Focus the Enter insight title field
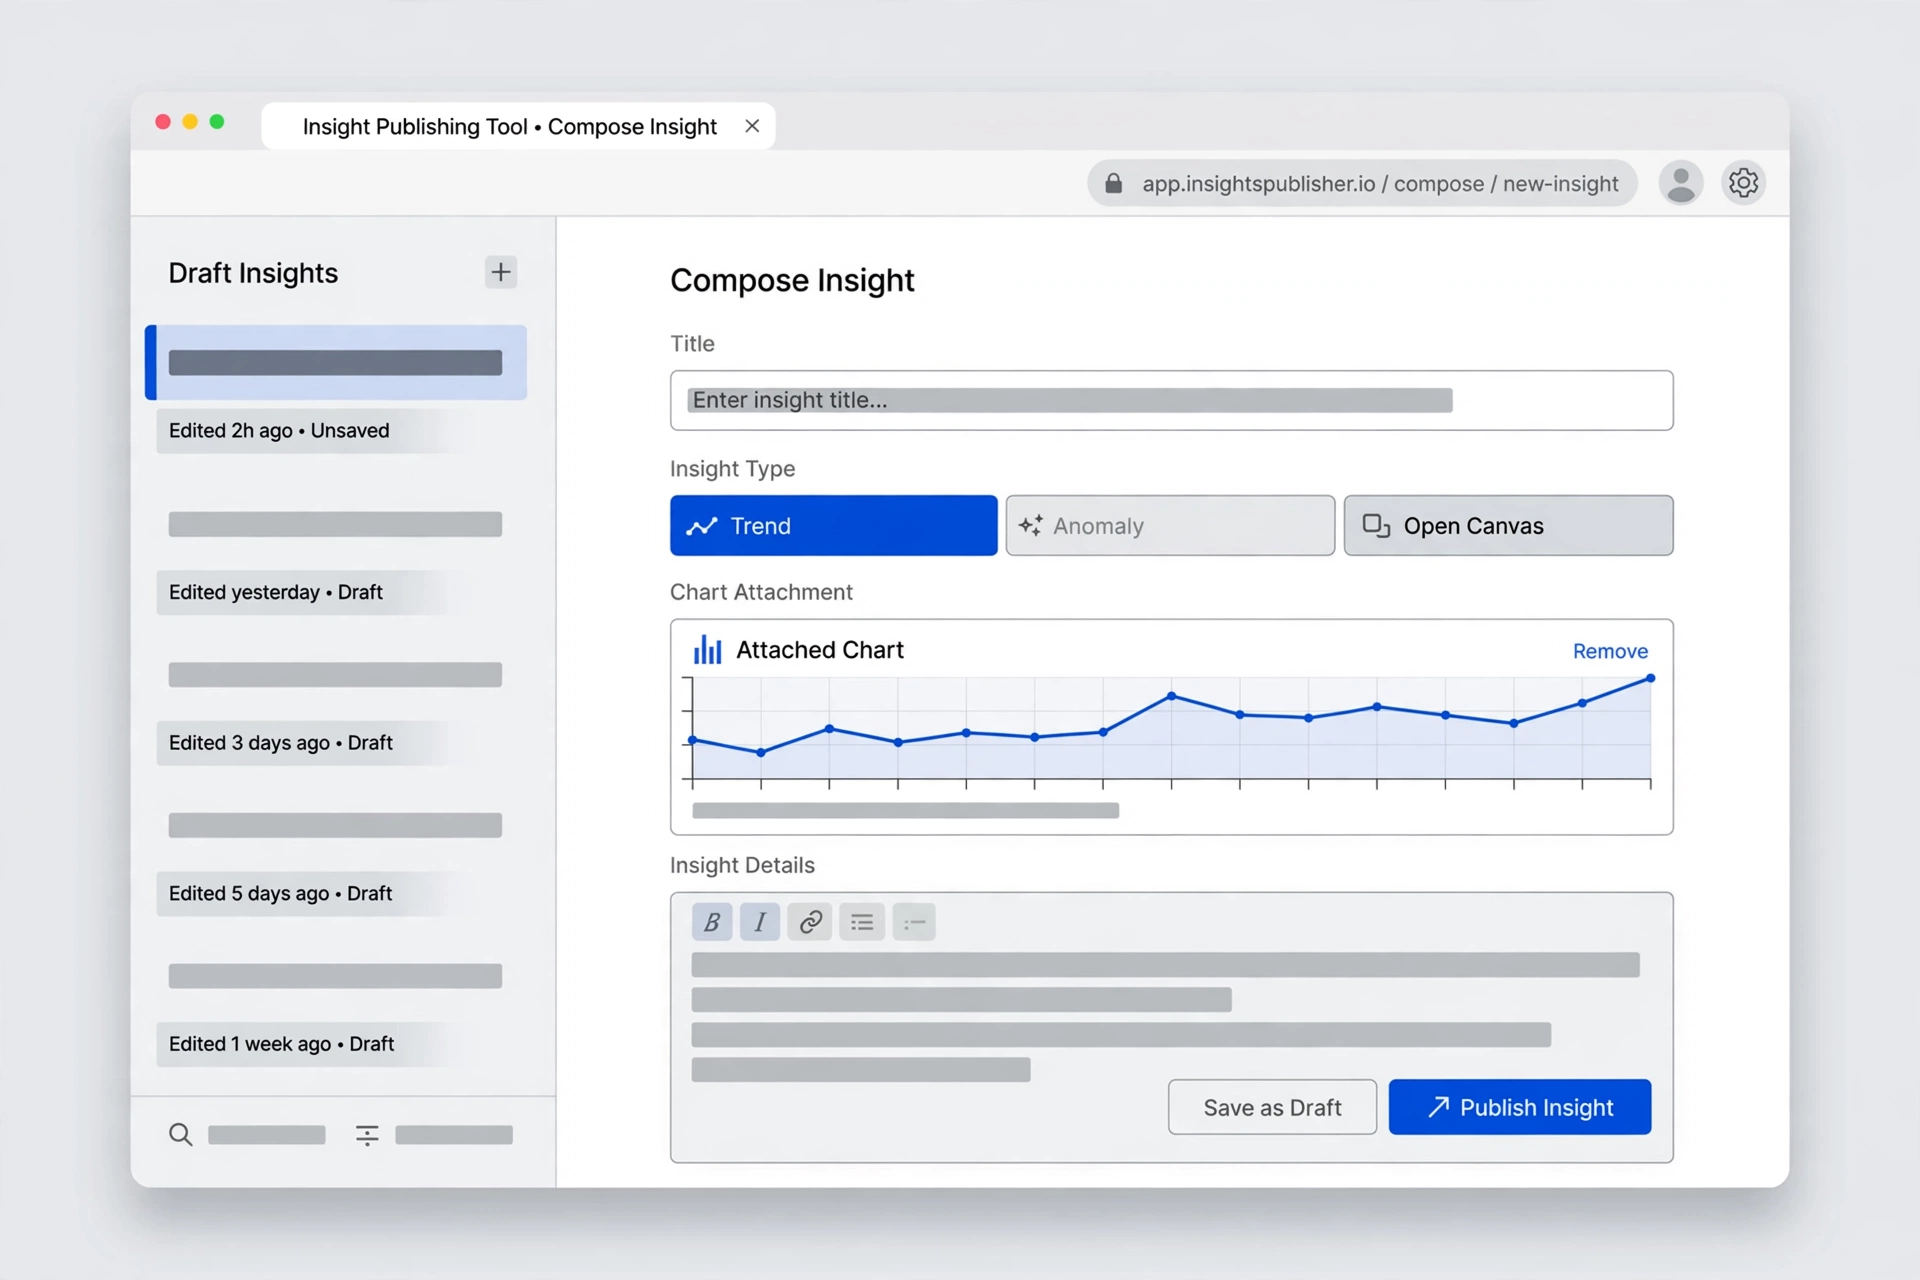 click(1171, 400)
